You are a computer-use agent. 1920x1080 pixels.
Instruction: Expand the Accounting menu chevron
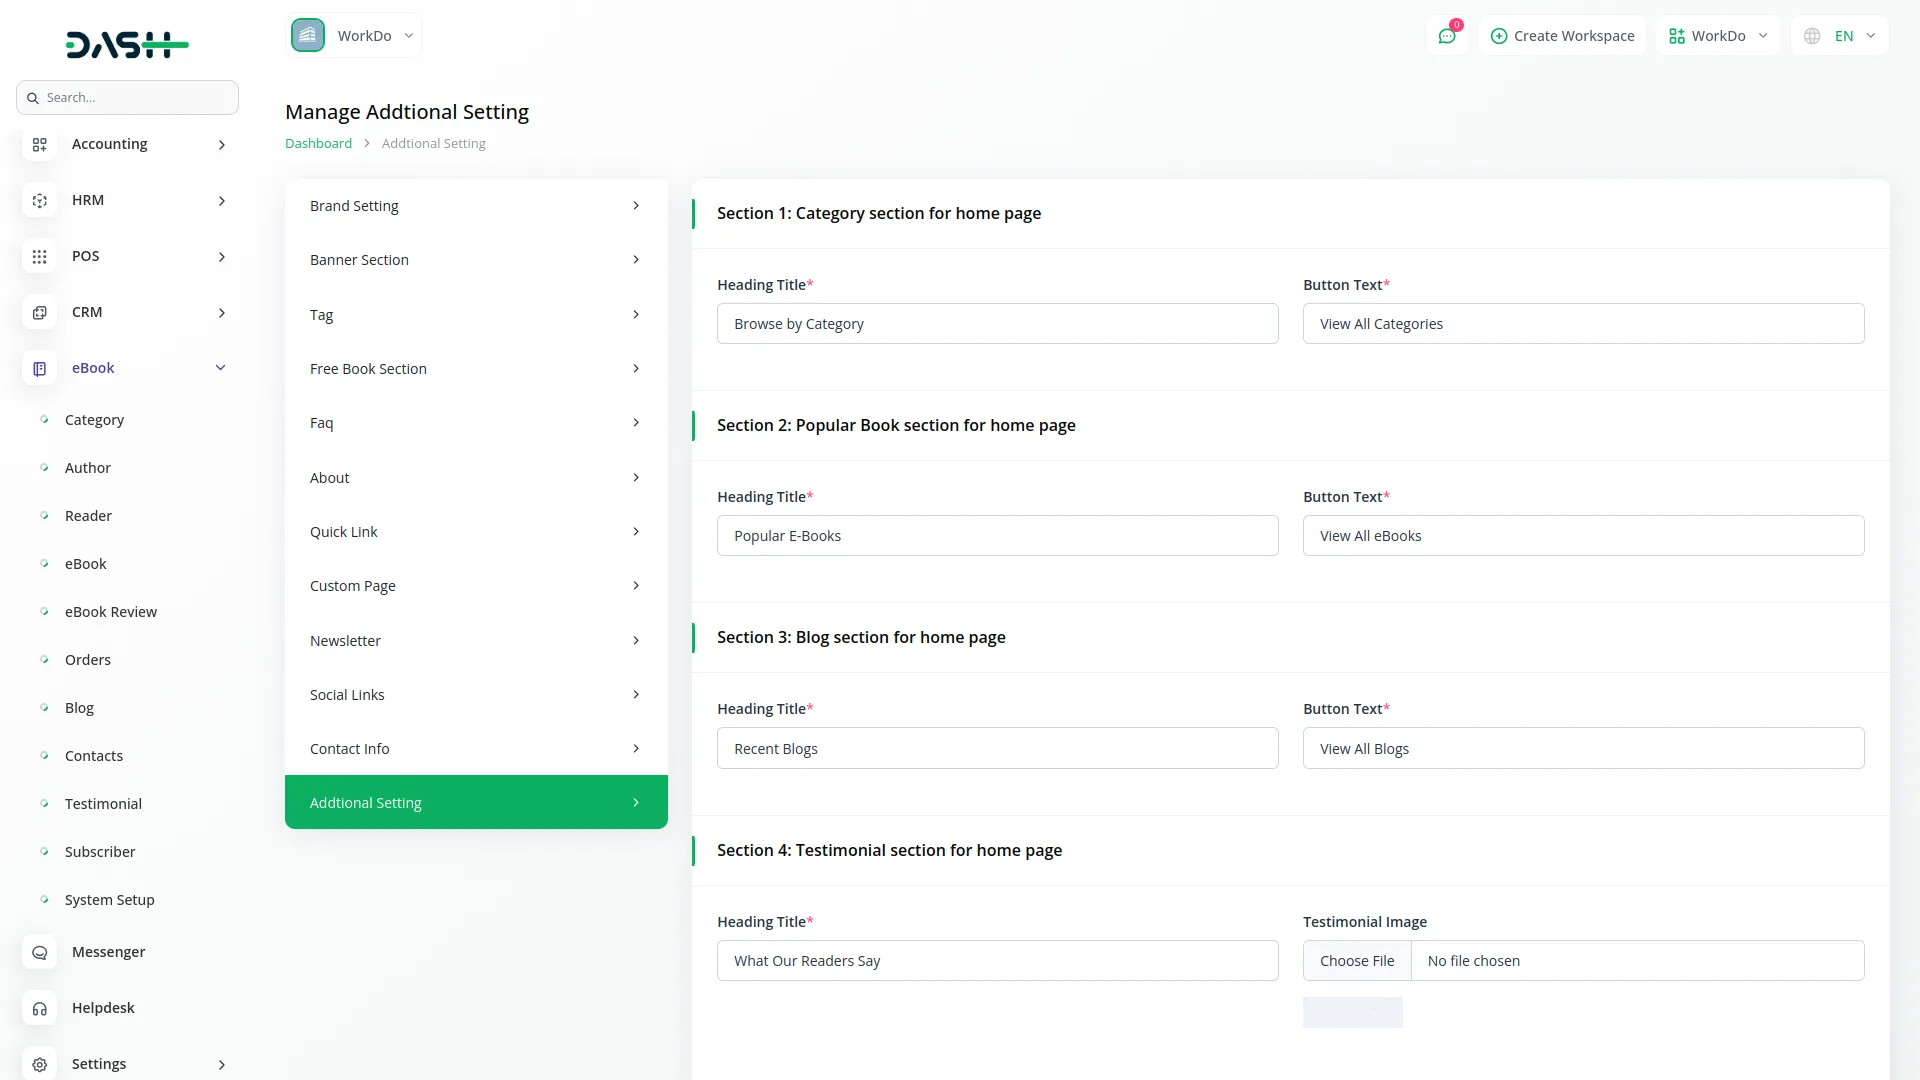coord(222,145)
